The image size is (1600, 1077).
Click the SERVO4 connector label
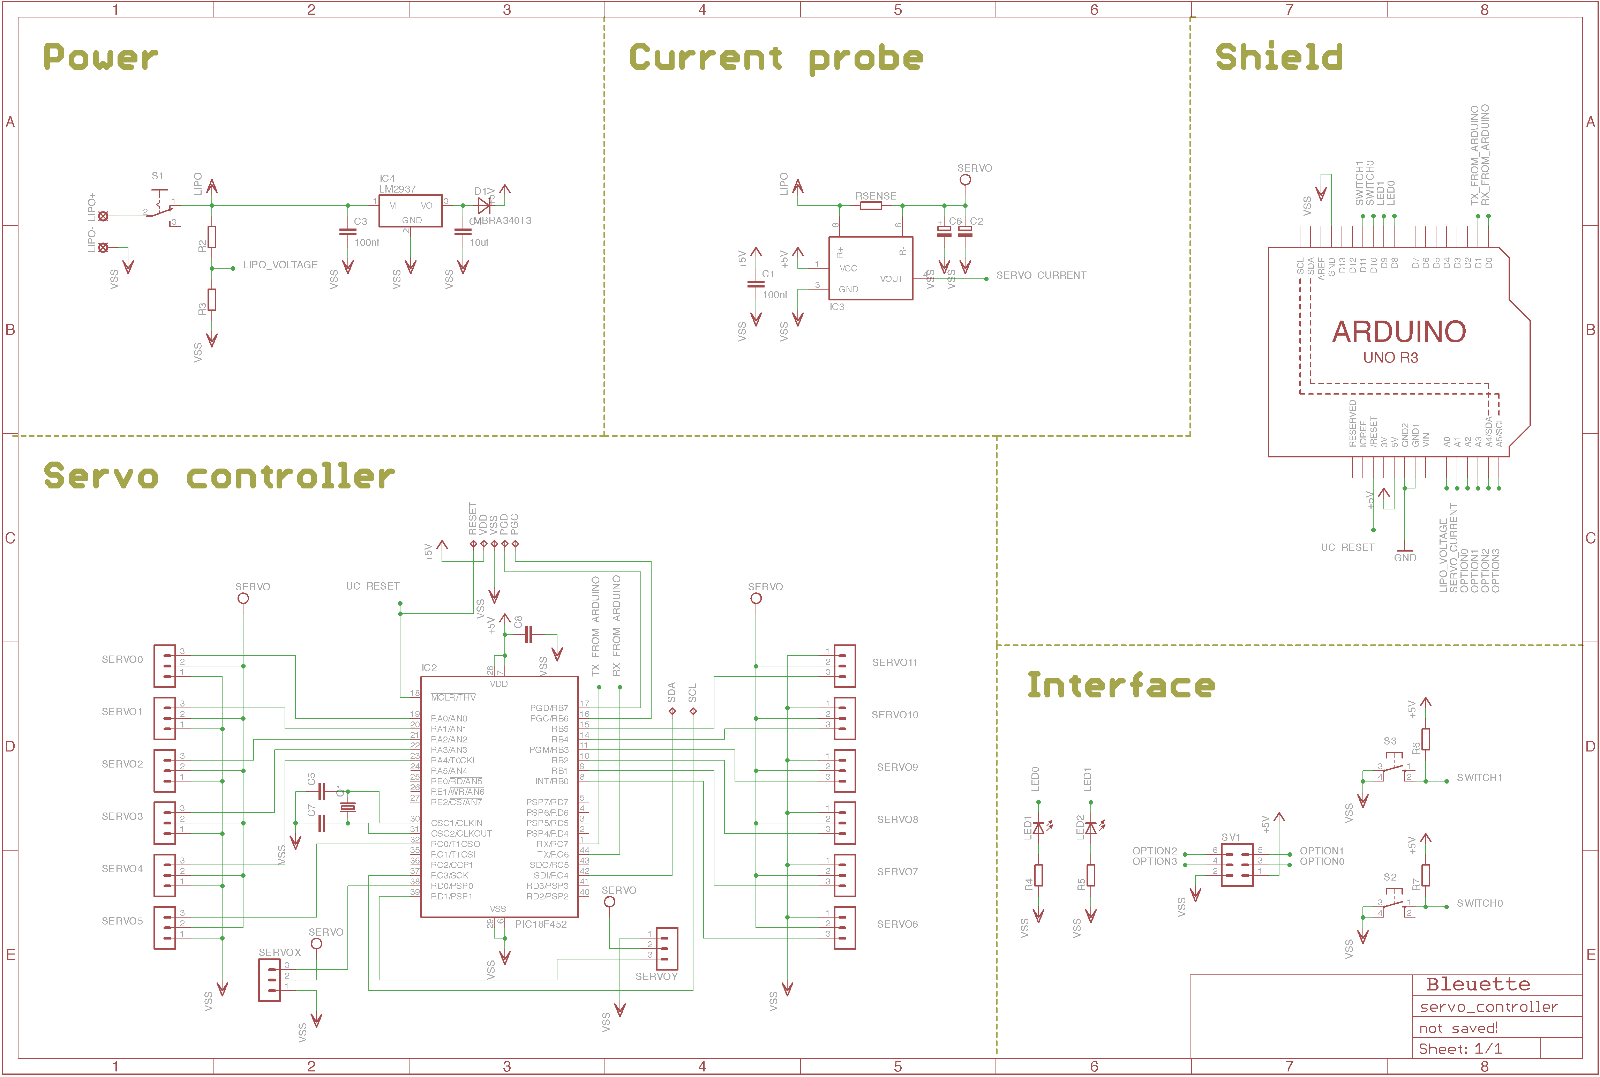coord(122,868)
